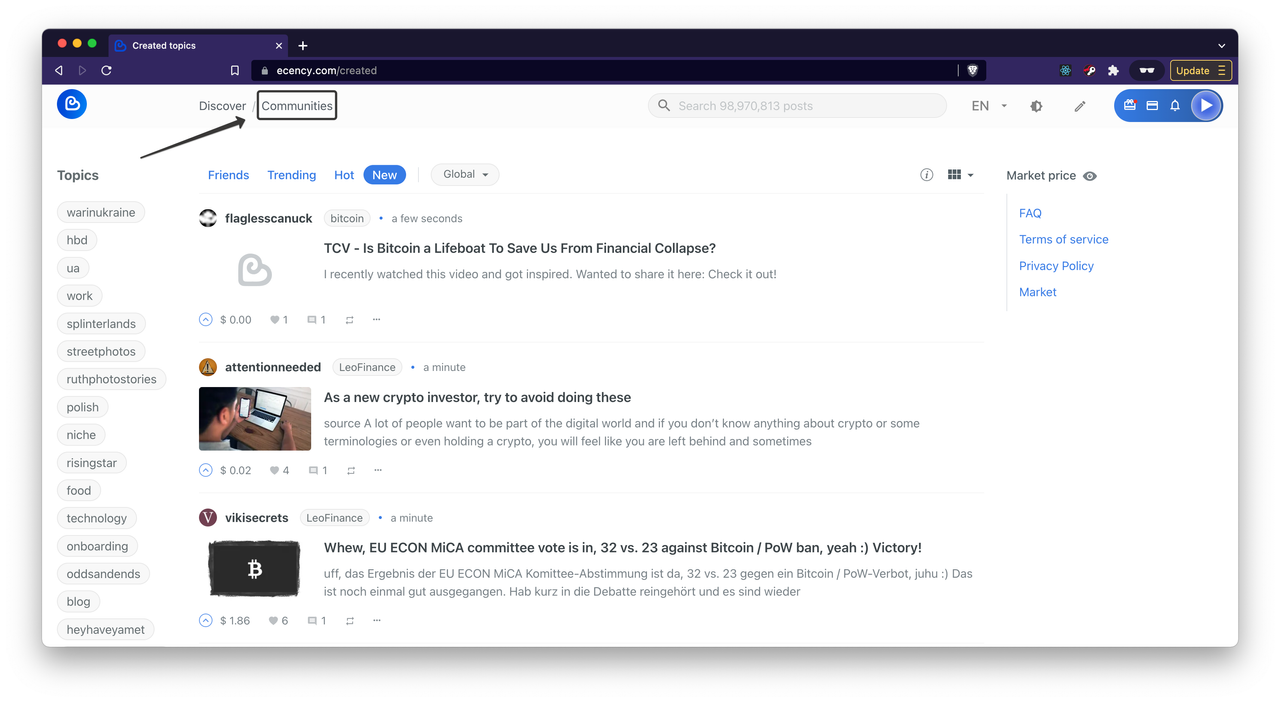Select the splinterlands topic tag

click(101, 323)
